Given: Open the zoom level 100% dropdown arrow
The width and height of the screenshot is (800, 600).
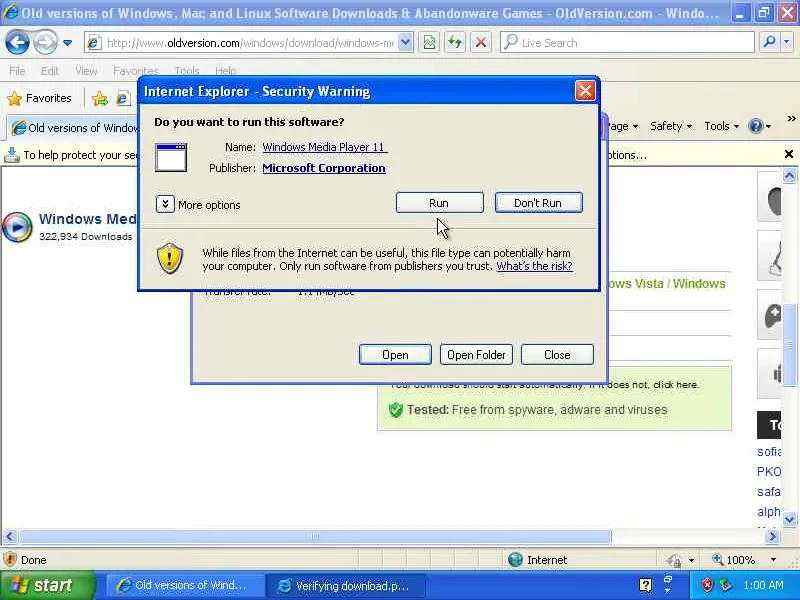Looking at the screenshot, I should coord(773,560).
